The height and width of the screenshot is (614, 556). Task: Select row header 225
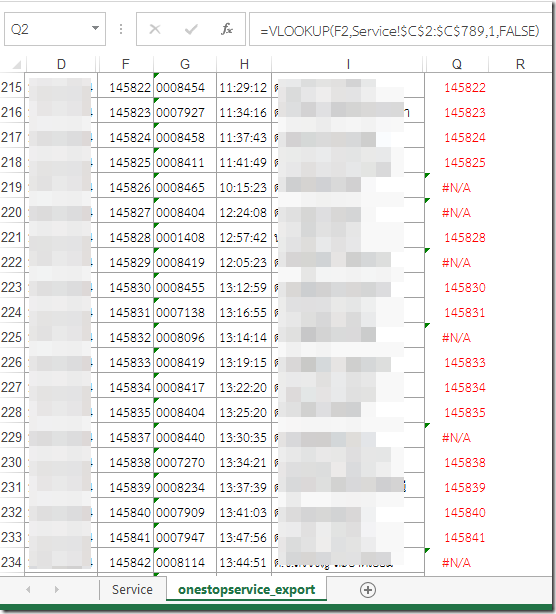pos(12,337)
